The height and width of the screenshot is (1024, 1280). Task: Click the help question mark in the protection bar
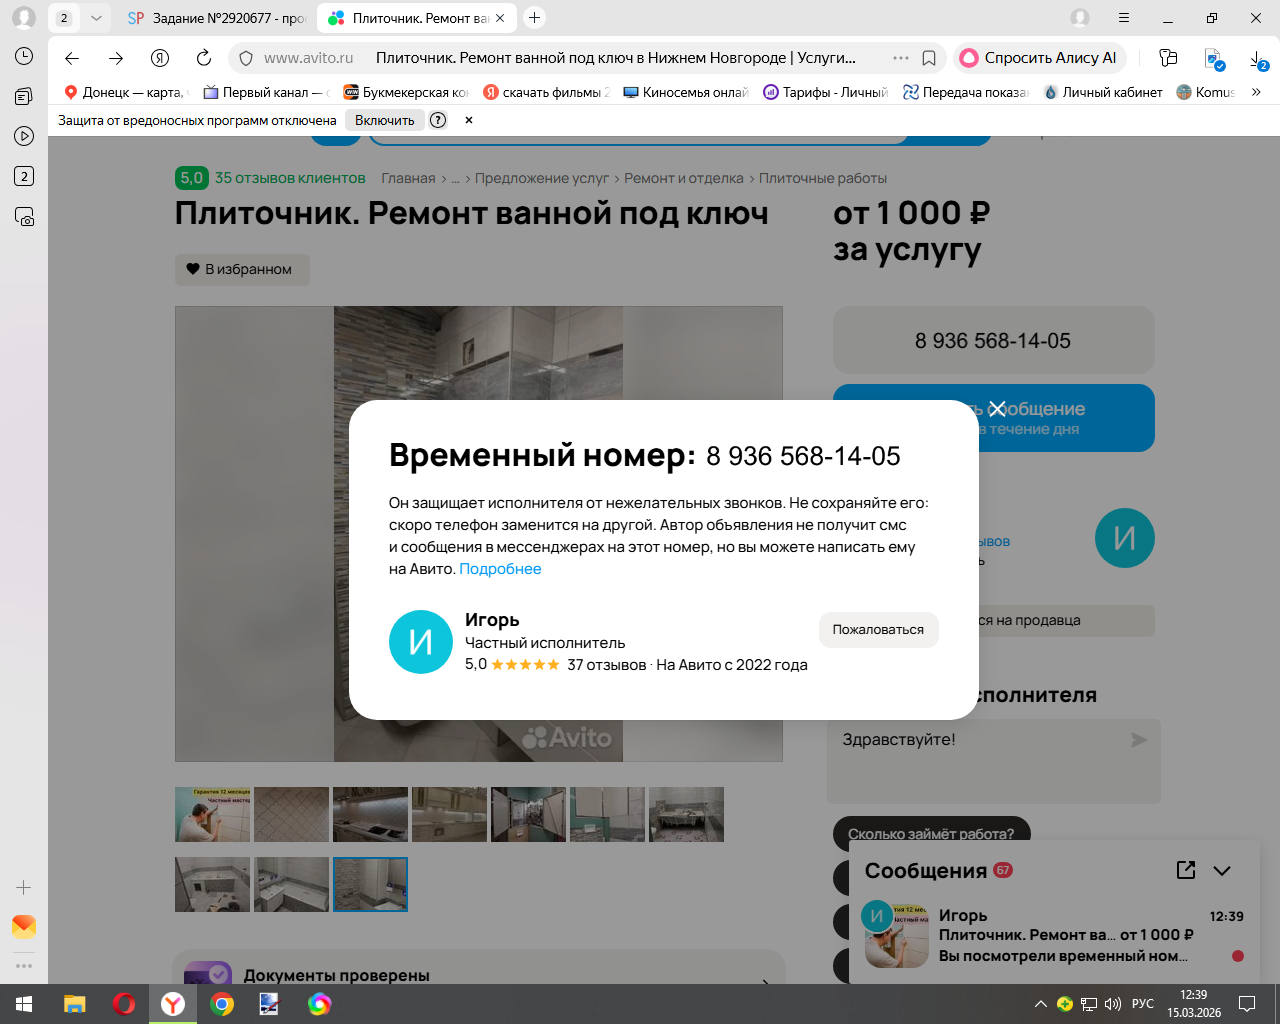pyautogui.click(x=438, y=120)
